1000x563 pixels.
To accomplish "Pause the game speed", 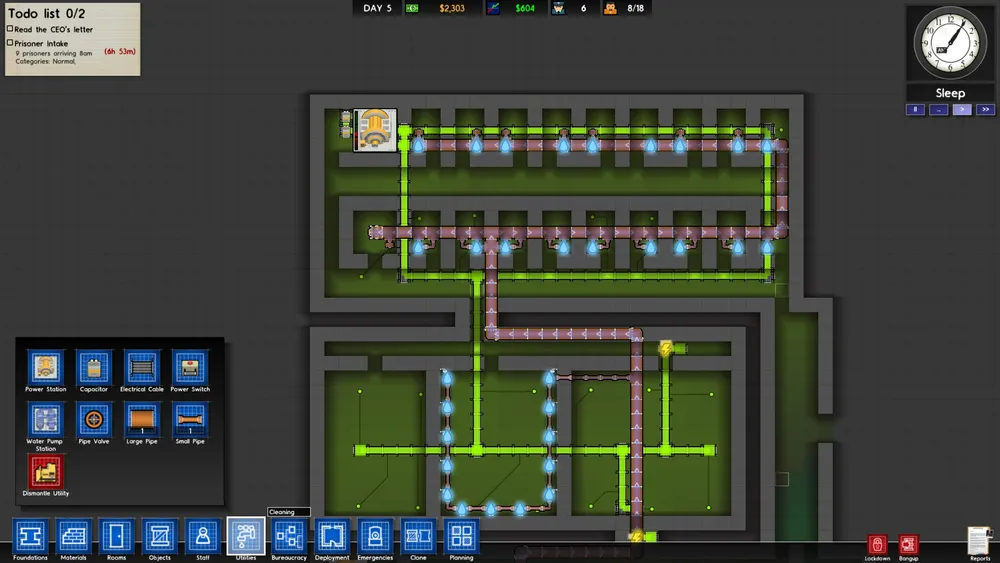I will coord(915,110).
